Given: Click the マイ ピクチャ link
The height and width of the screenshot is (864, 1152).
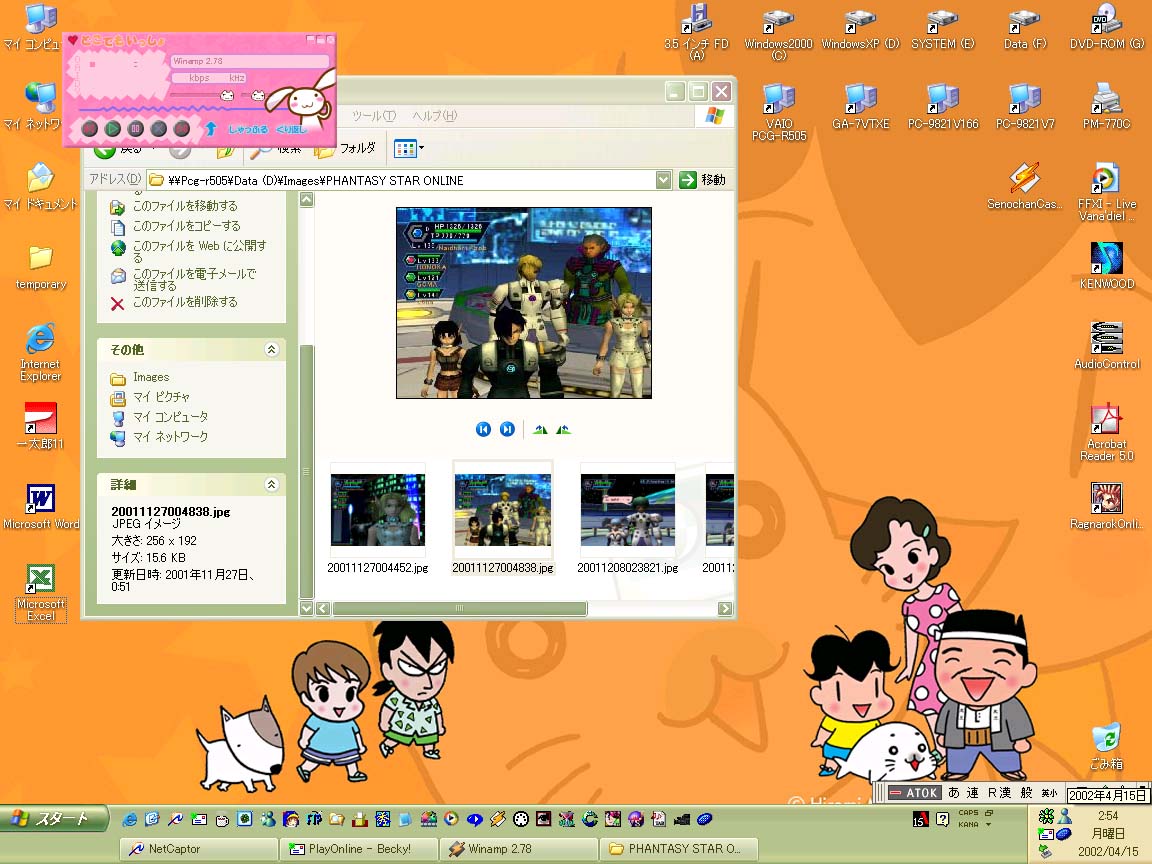Looking at the screenshot, I should point(160,397).
